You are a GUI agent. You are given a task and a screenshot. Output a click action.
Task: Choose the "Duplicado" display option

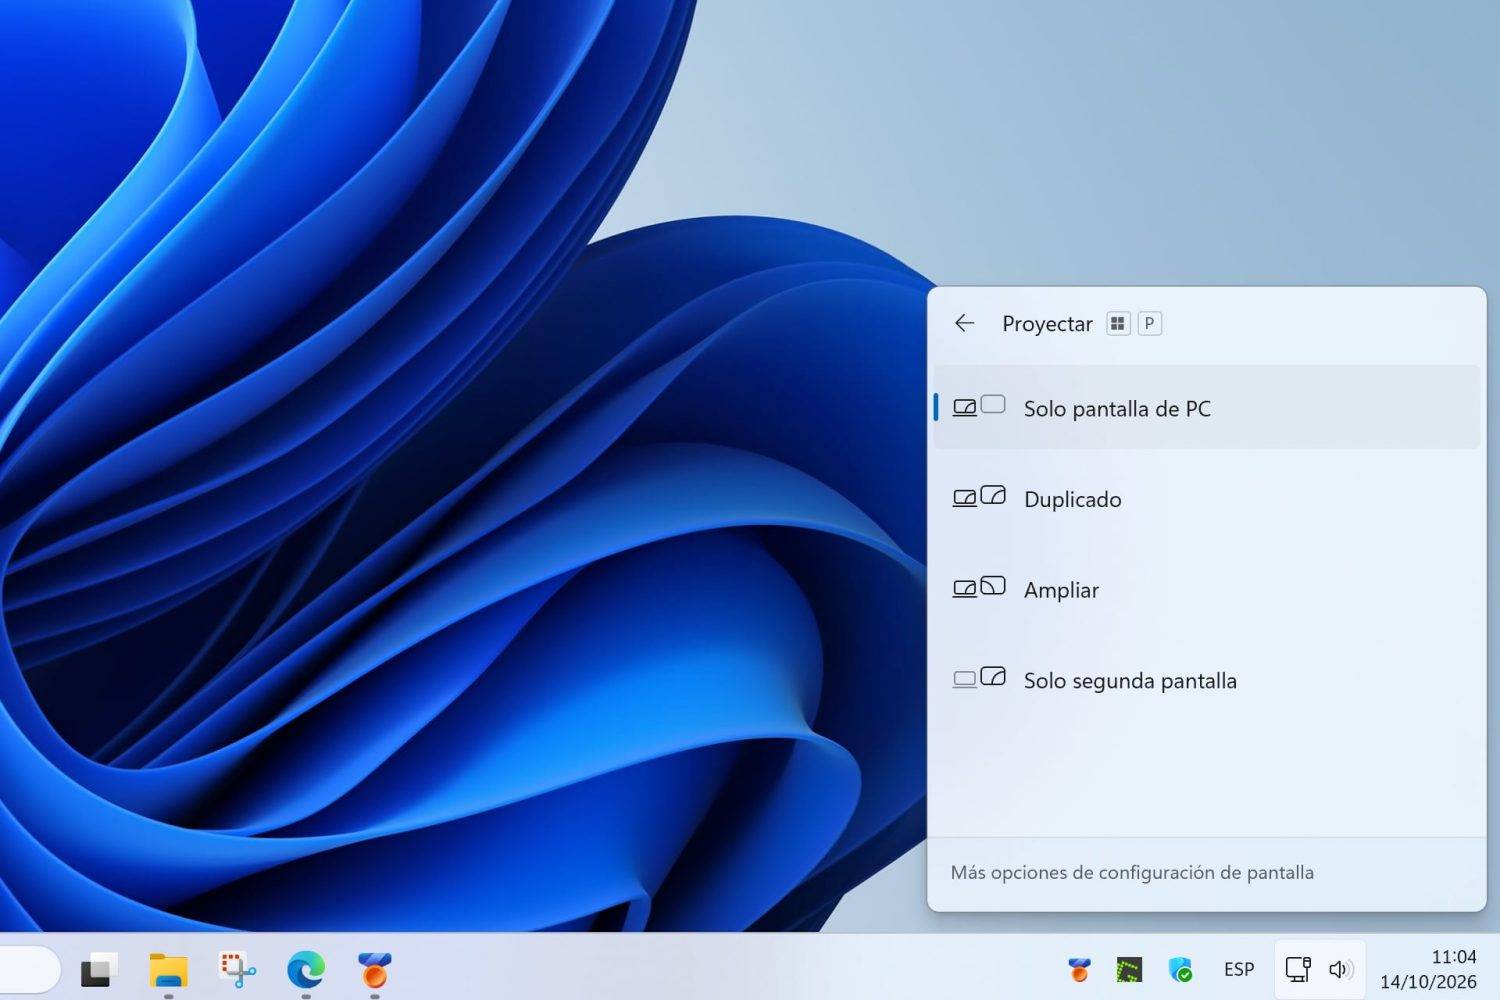click(1206, 498)
